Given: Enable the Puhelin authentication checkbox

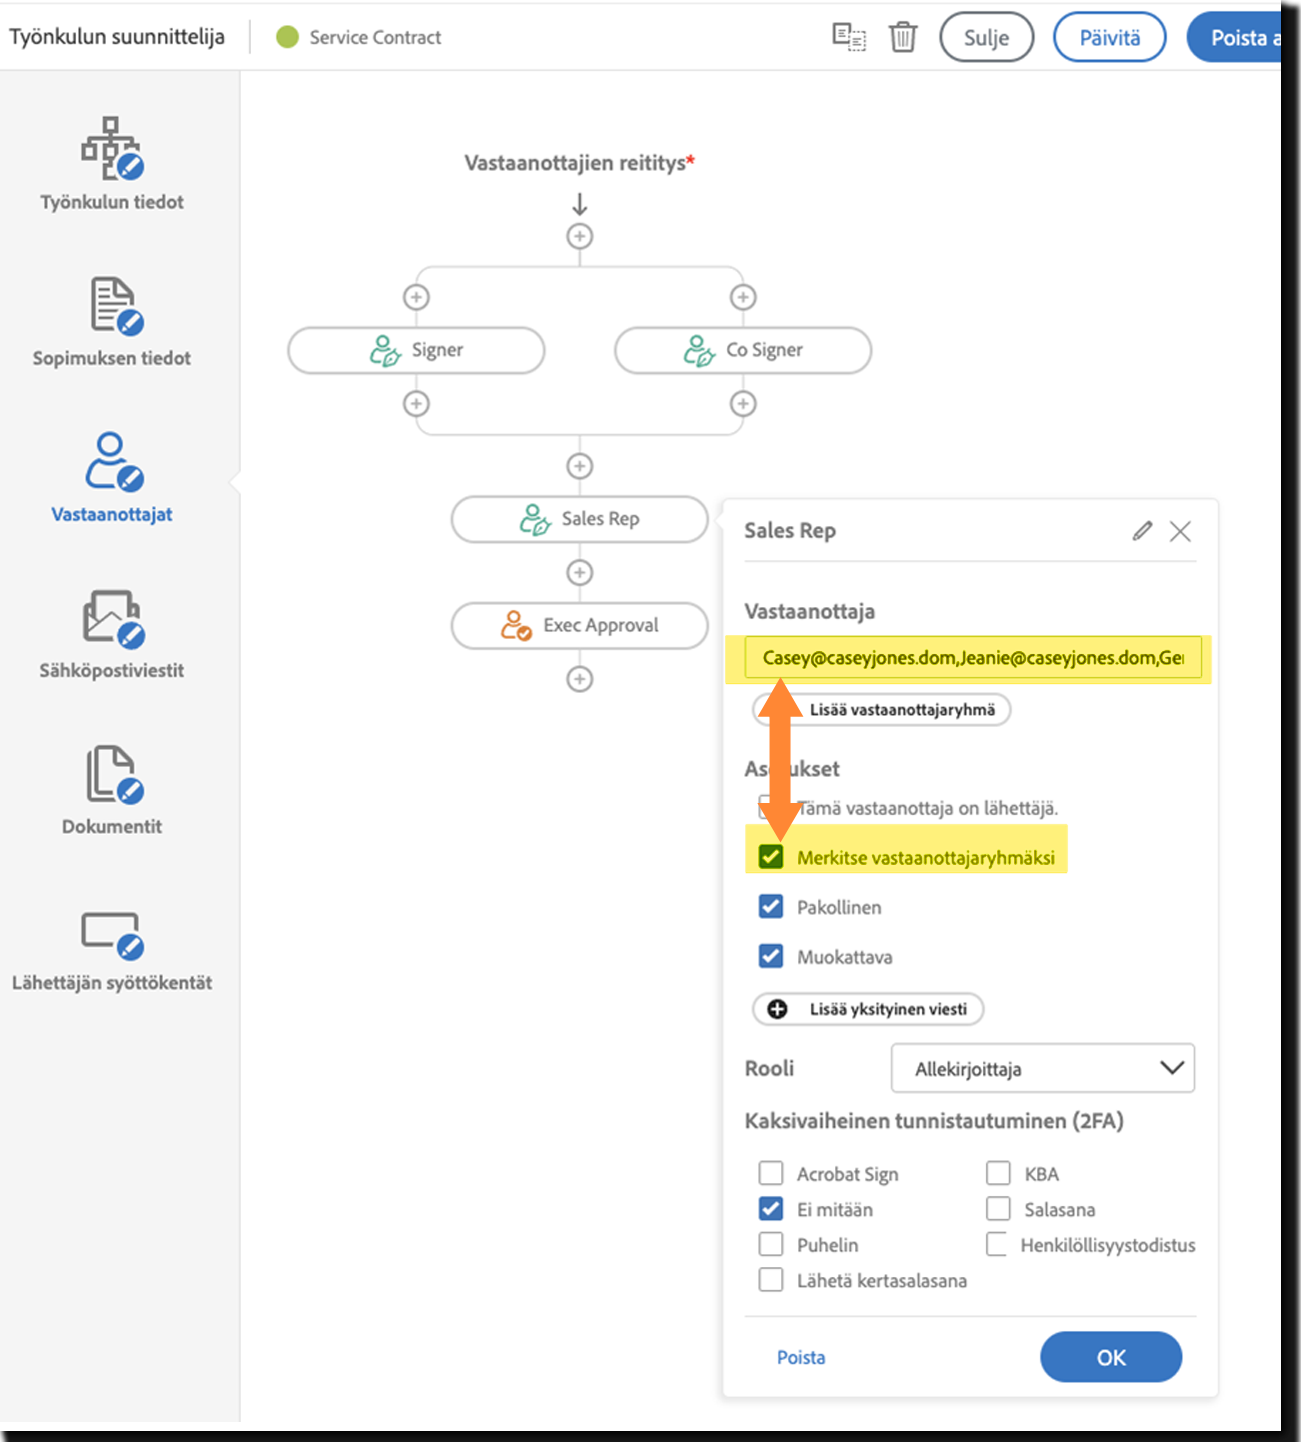Looking at the screenshot, I should click(771, 1245).
